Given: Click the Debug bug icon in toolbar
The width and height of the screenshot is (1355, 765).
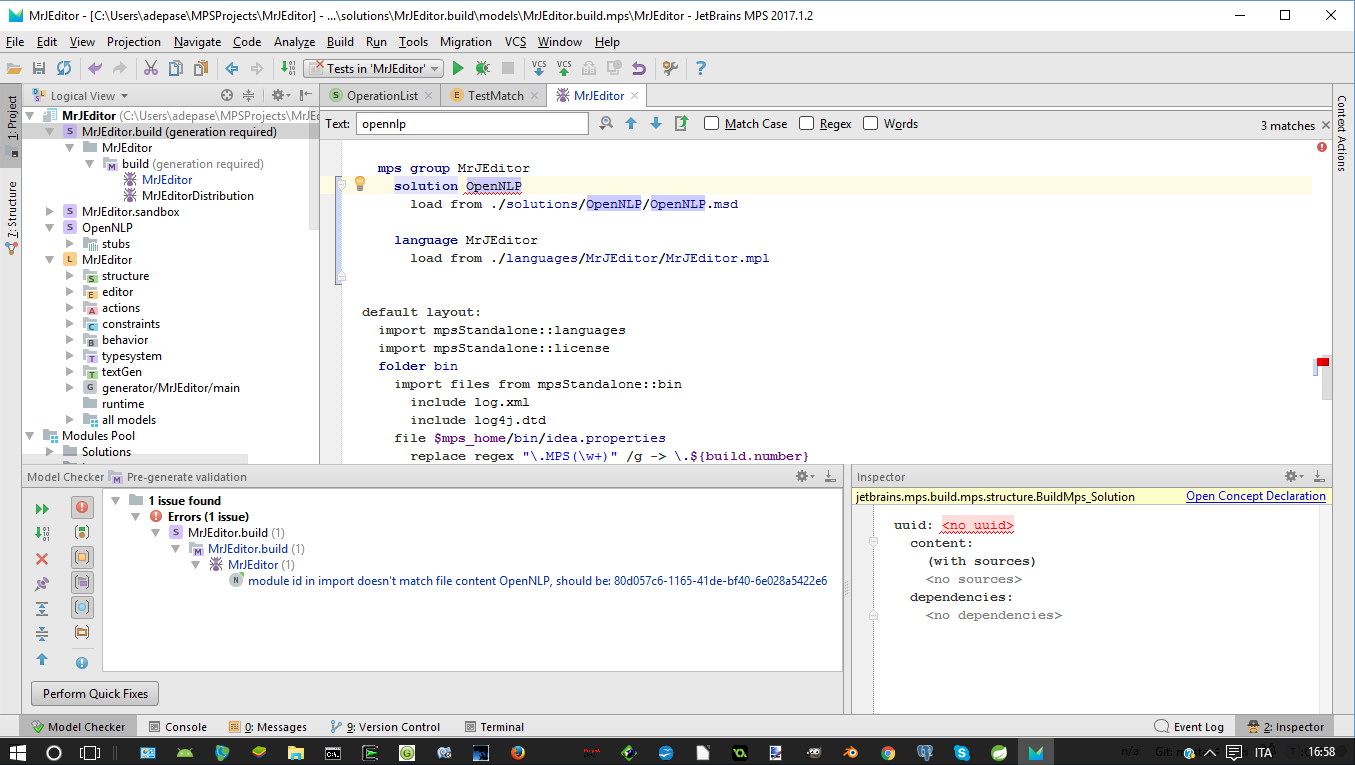Looking at the screenshot, I should (482, 68).
